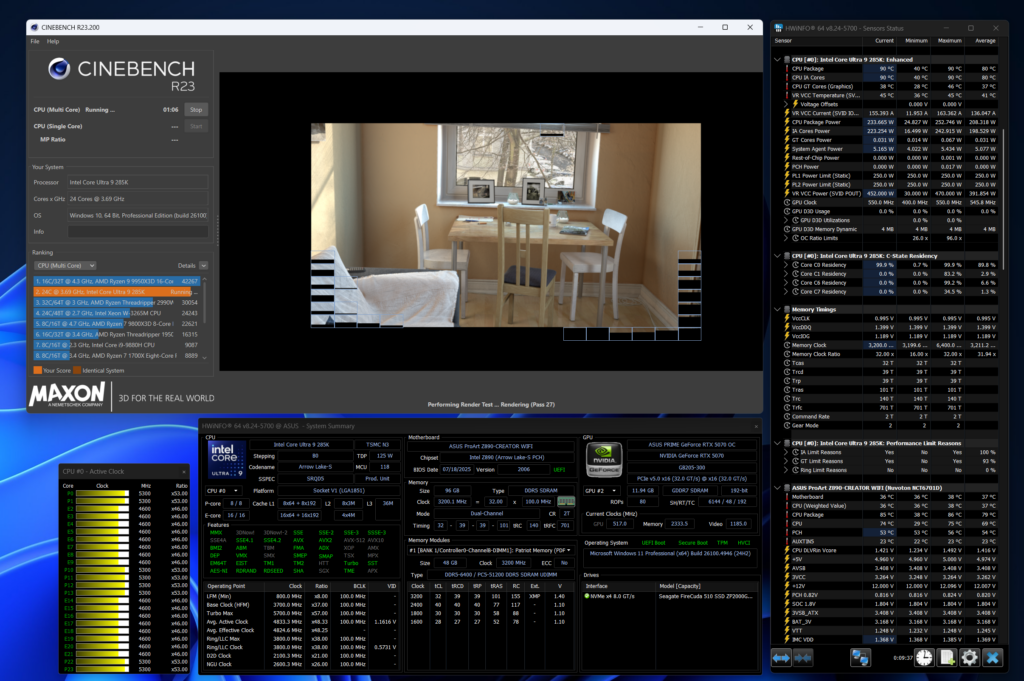The width and height of the screenshot is (1024, 681).
Task: Select the AMD Ryzen 9 9950X3D ranking entry
Action: [117, 281]
